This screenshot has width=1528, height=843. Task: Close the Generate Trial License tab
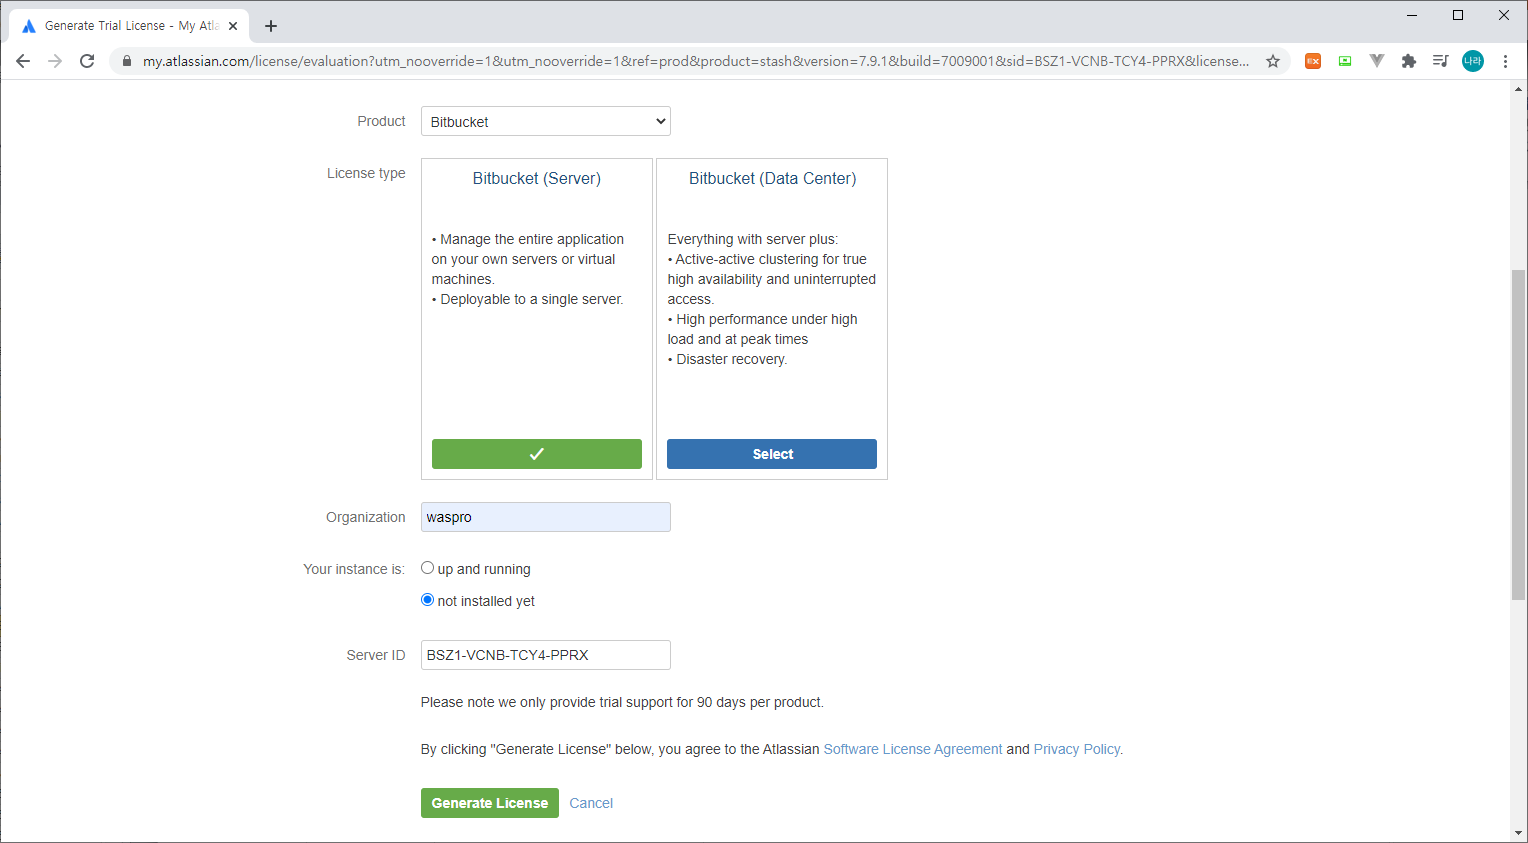233,26
